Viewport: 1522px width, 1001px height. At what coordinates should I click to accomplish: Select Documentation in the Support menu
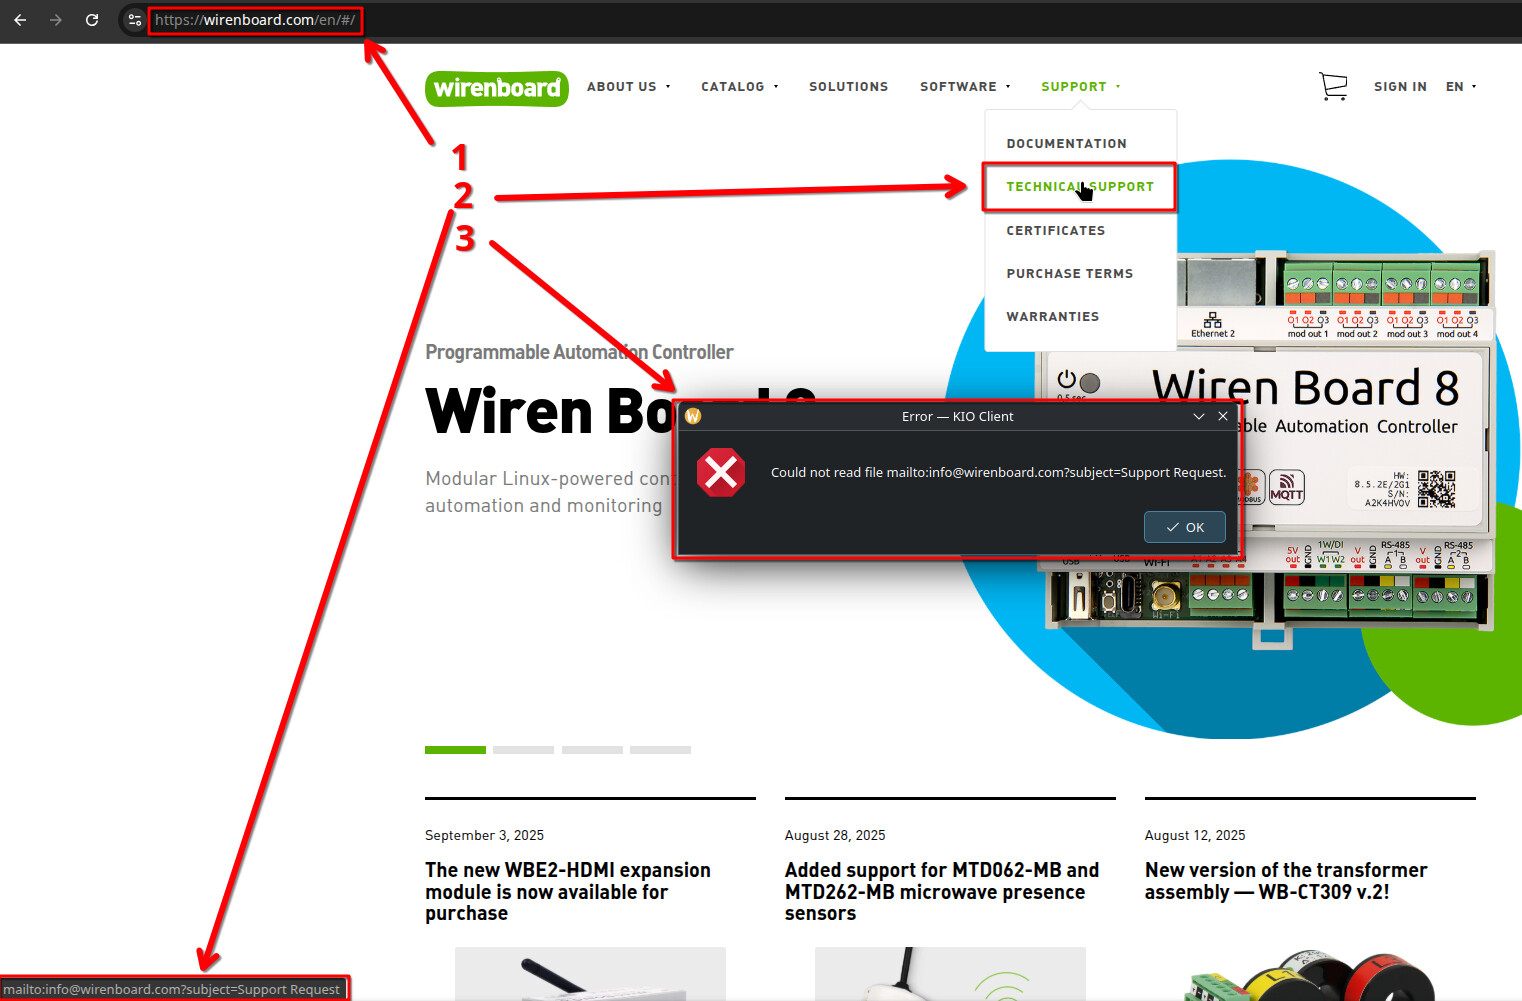pos(1066,144)
